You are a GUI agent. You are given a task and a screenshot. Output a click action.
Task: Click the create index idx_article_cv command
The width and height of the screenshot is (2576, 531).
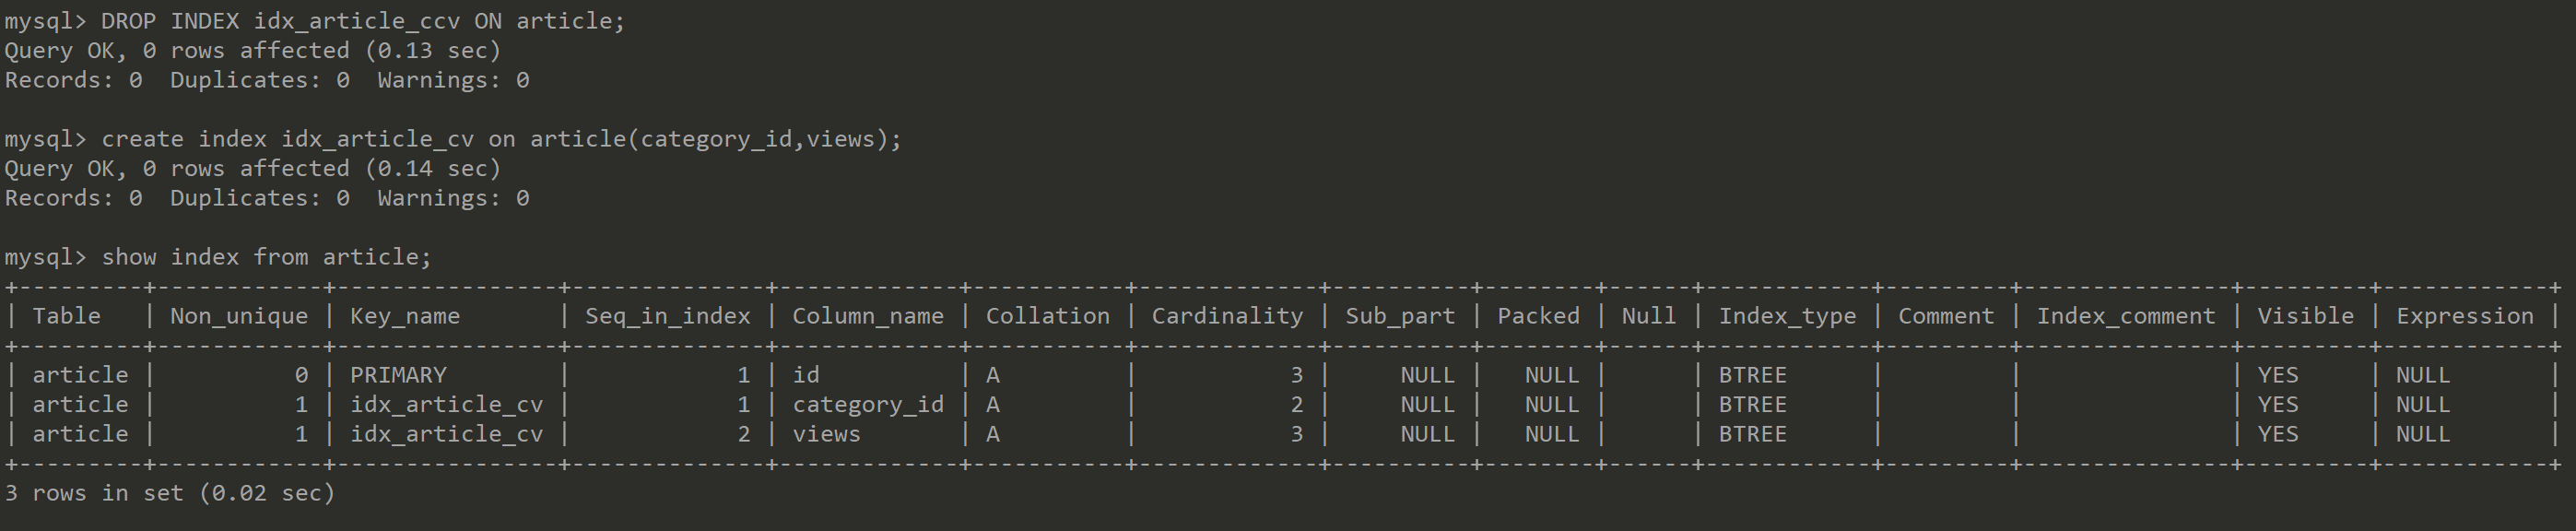tap(500, 139)
